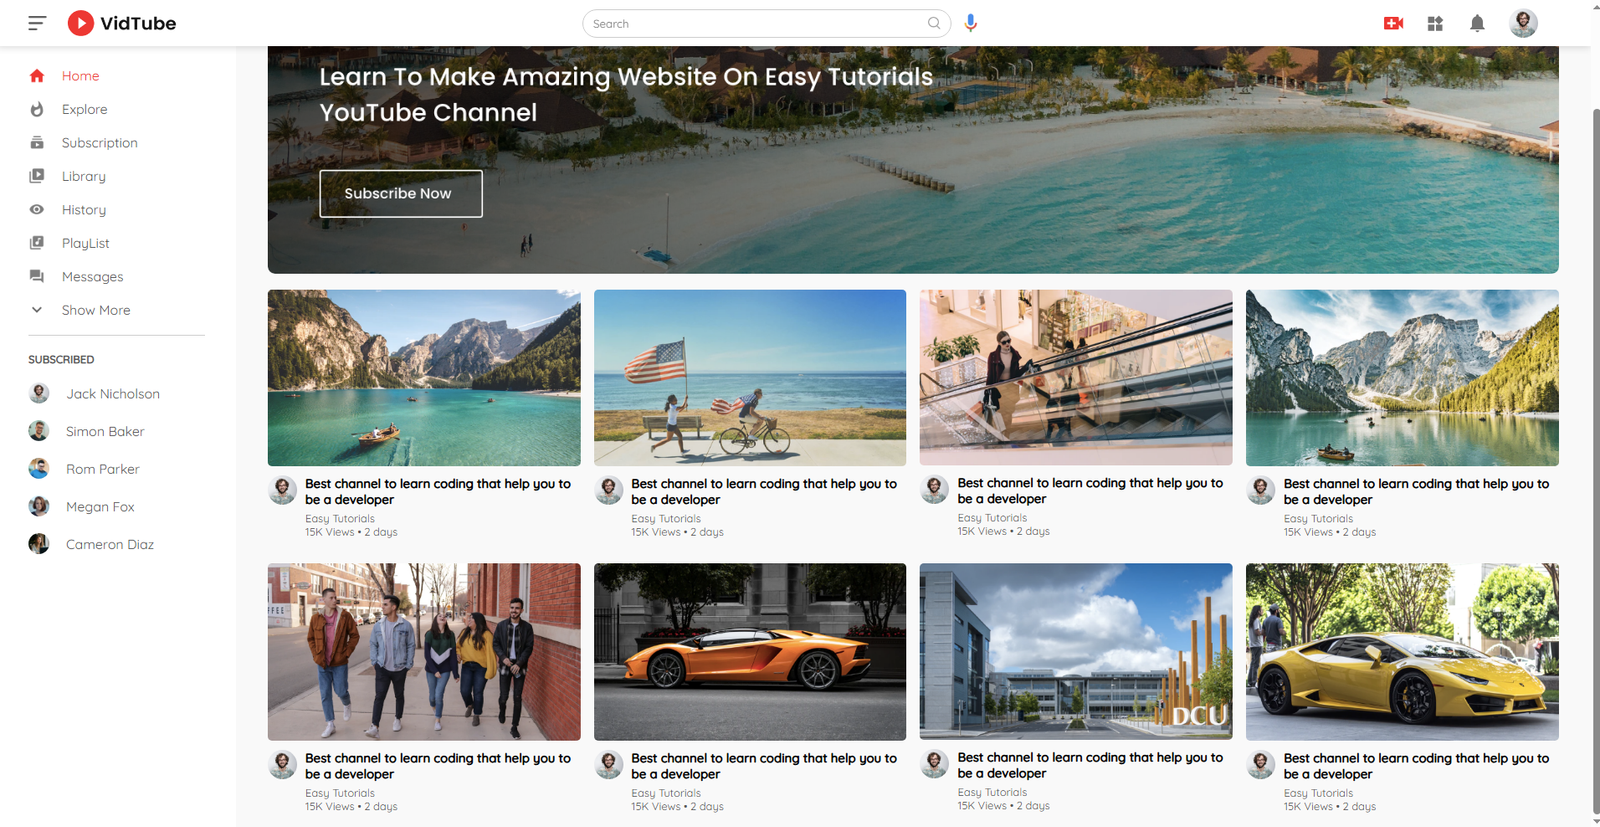
Task: View watch History
Action: 83,210
